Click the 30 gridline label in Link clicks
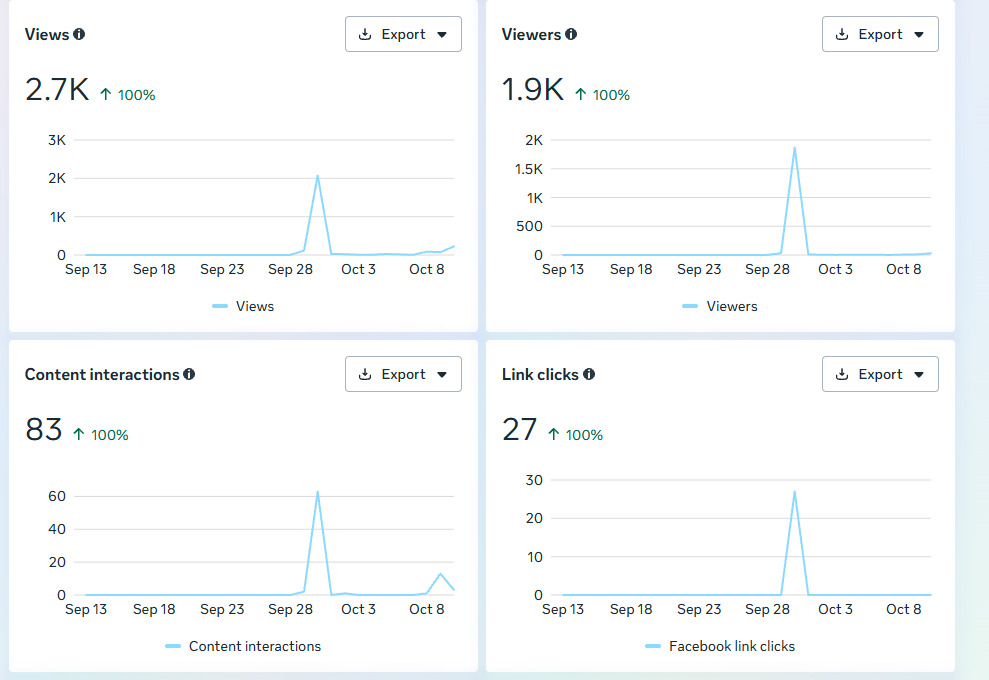 click(x=534, y=480)
